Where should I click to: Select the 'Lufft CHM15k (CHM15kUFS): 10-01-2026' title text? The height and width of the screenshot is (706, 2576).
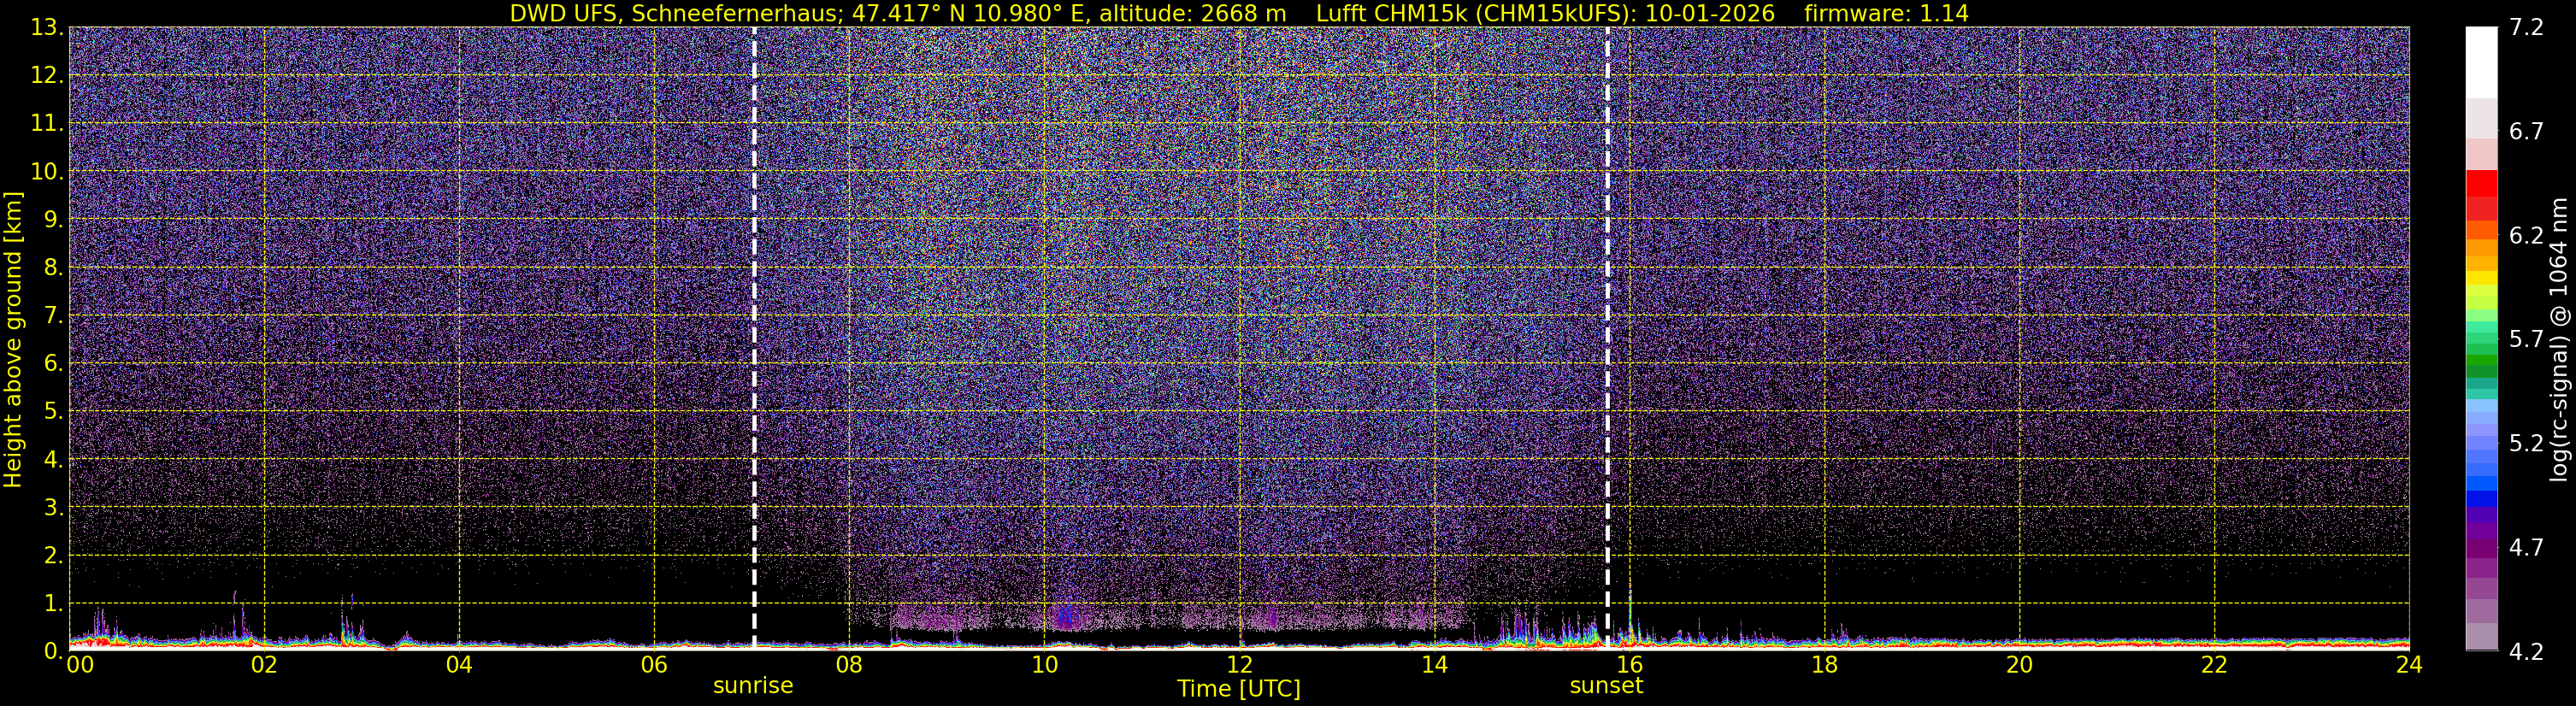[x=1545, y=14]
